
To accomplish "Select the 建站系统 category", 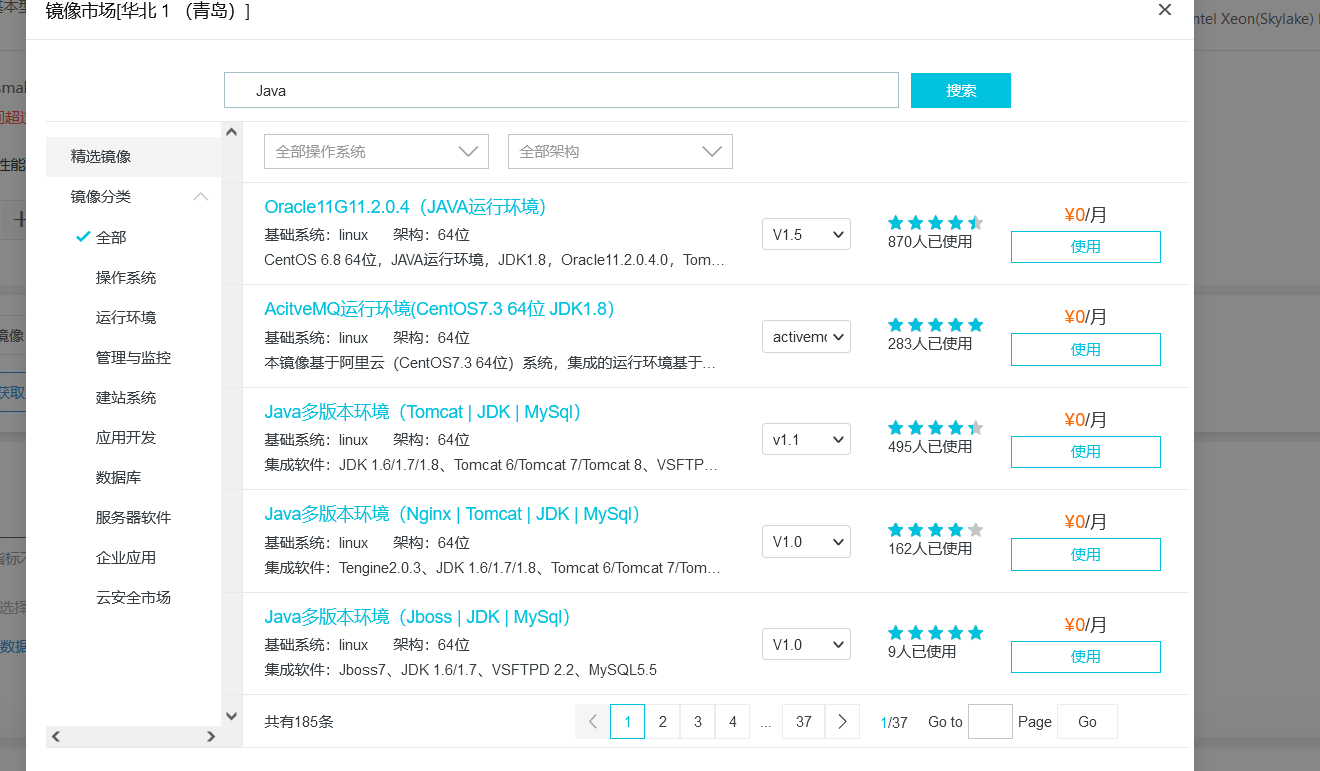I will pos(126,398).
